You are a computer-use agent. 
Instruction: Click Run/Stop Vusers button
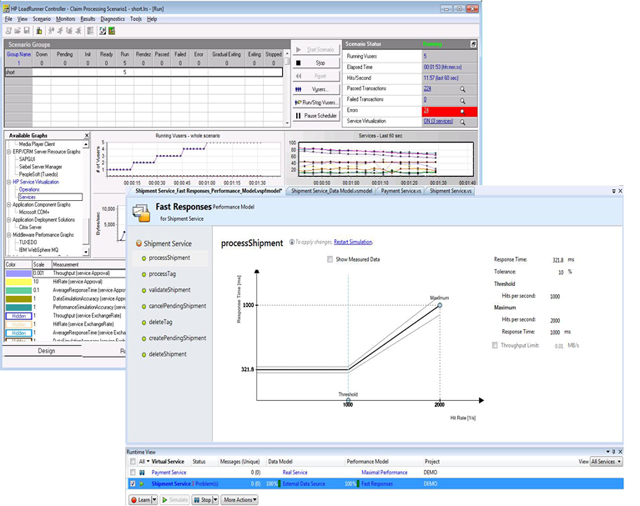click(316, 102)
